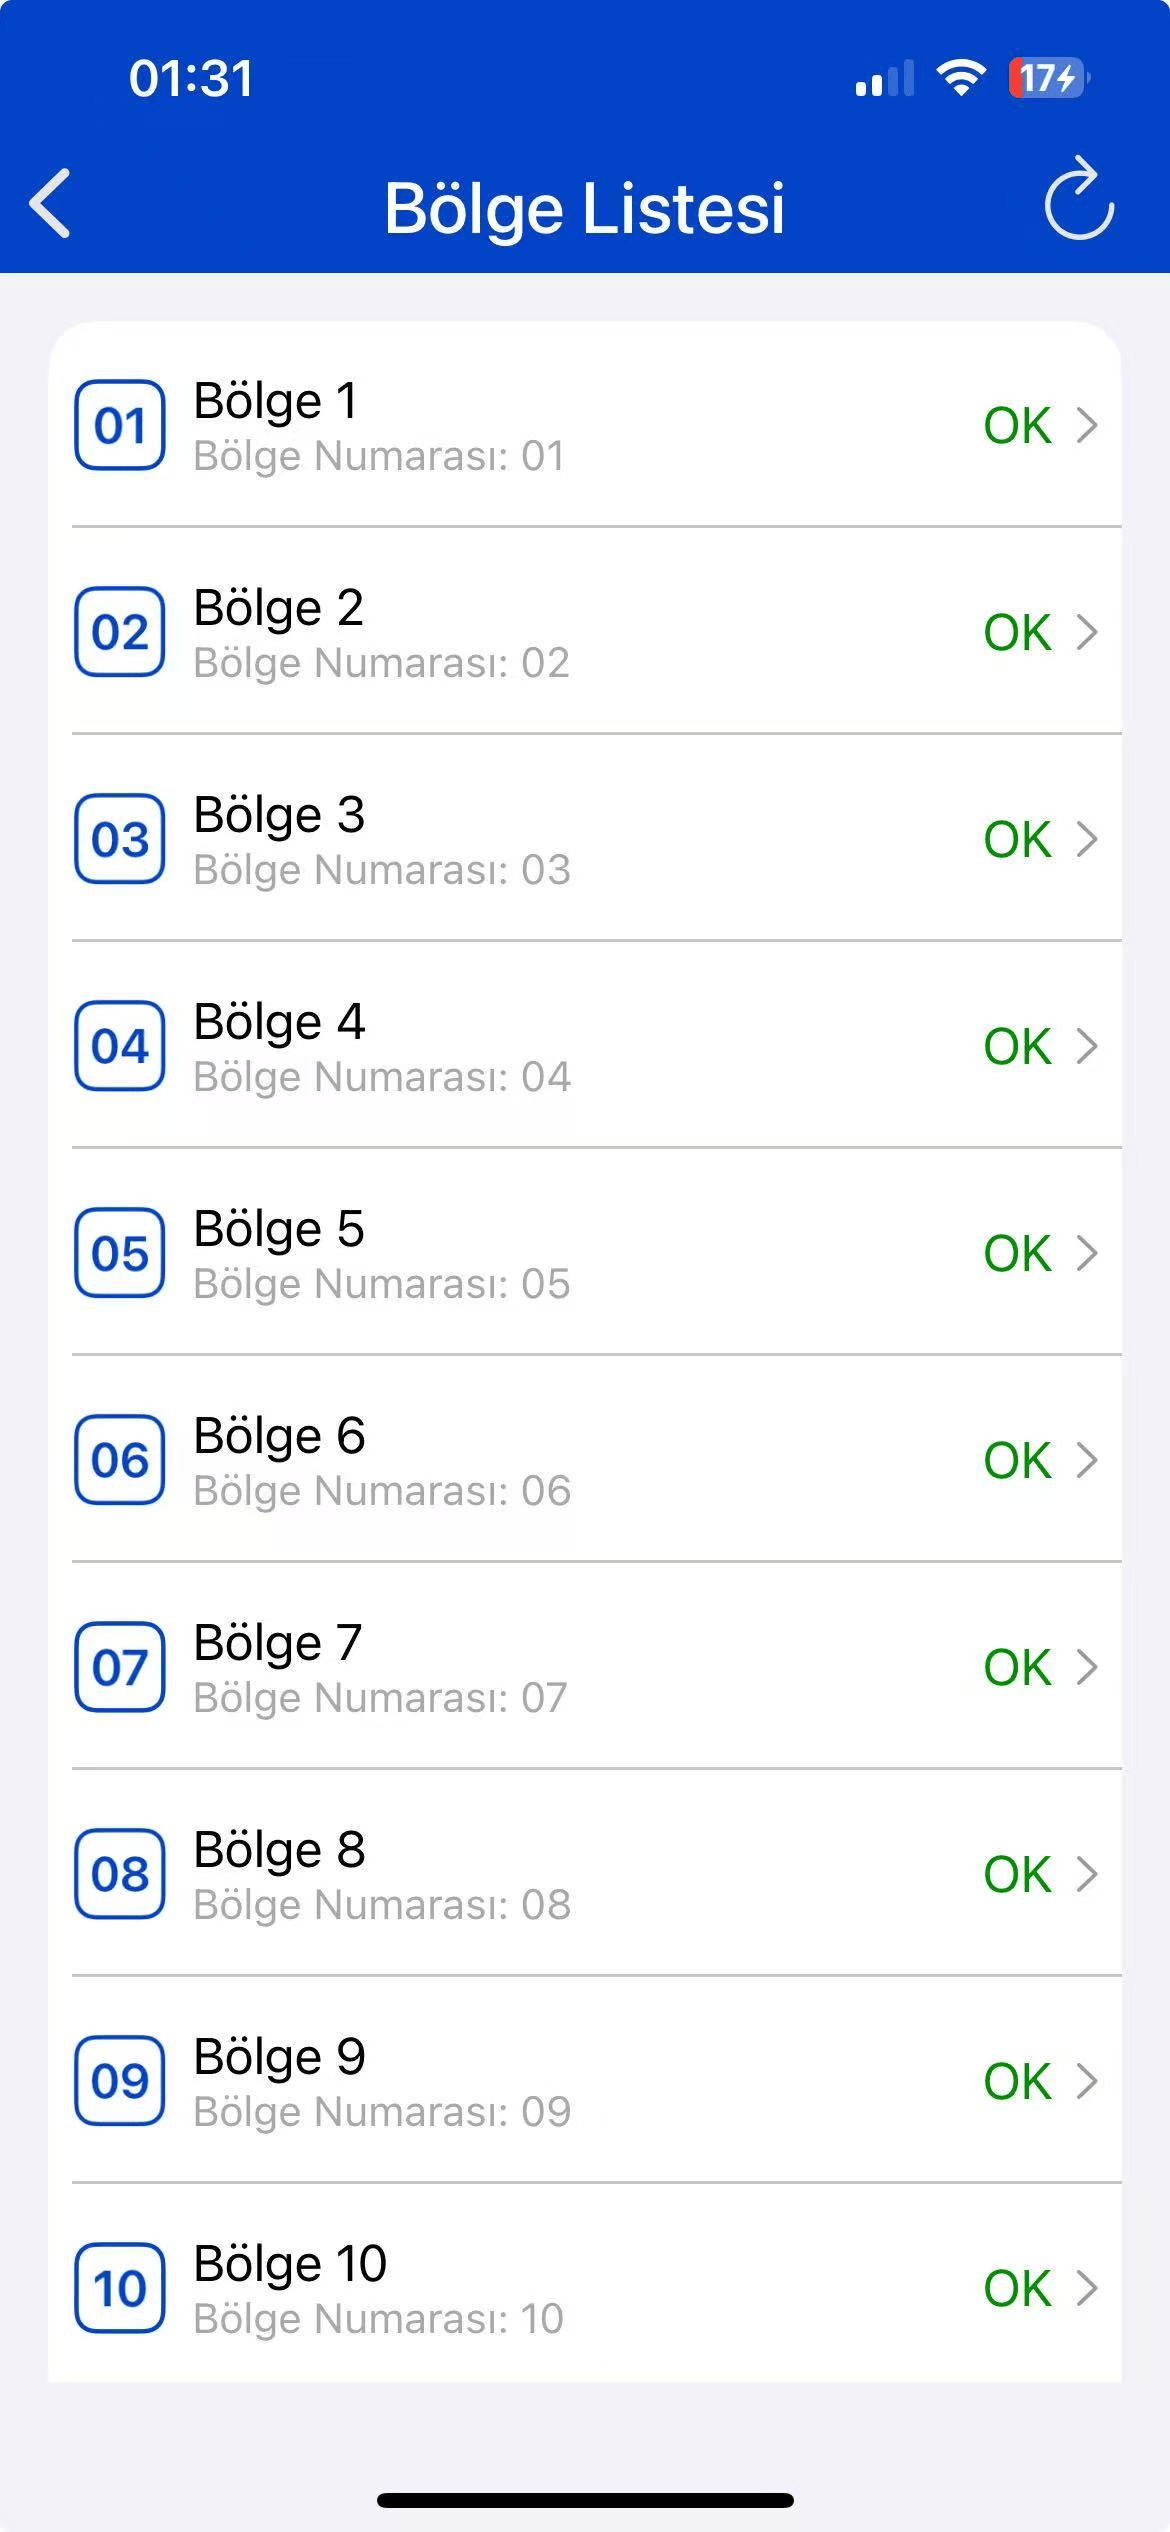Viewport: 1170px width, 2532px height.
Task: Tap the OK status of Bölge 5
Action: click(x=1017, y=1253)
